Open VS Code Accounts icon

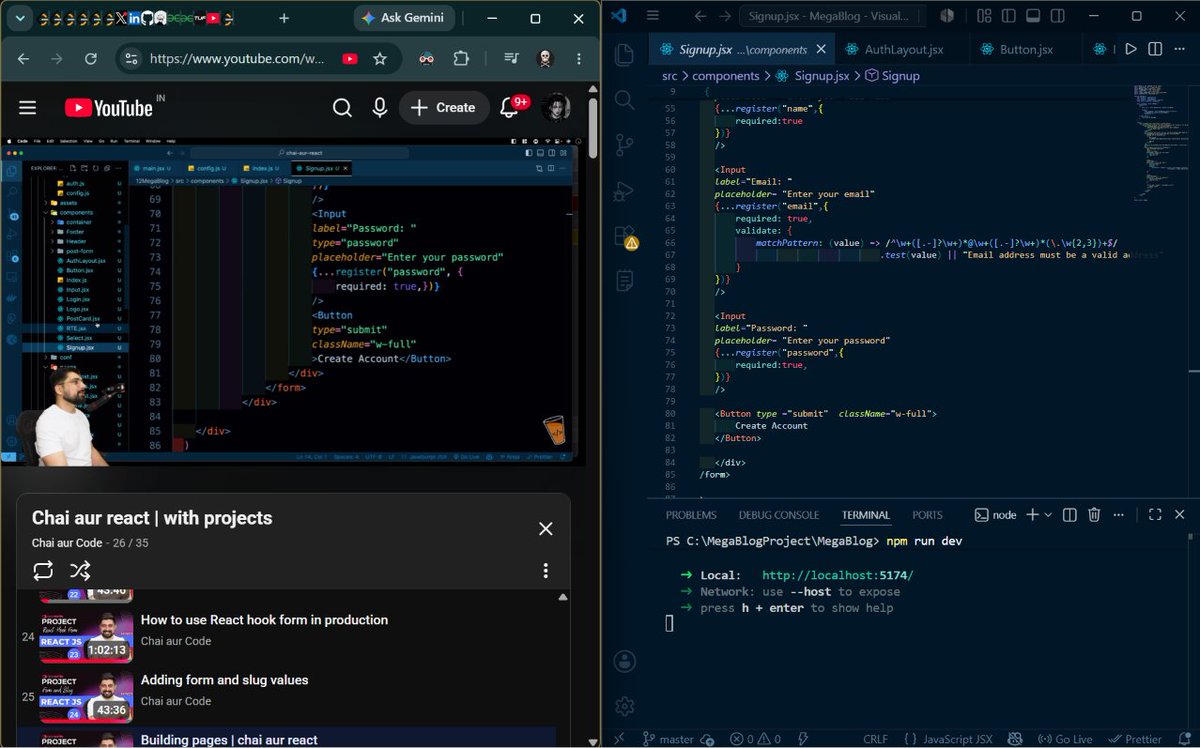click(625, 661)
